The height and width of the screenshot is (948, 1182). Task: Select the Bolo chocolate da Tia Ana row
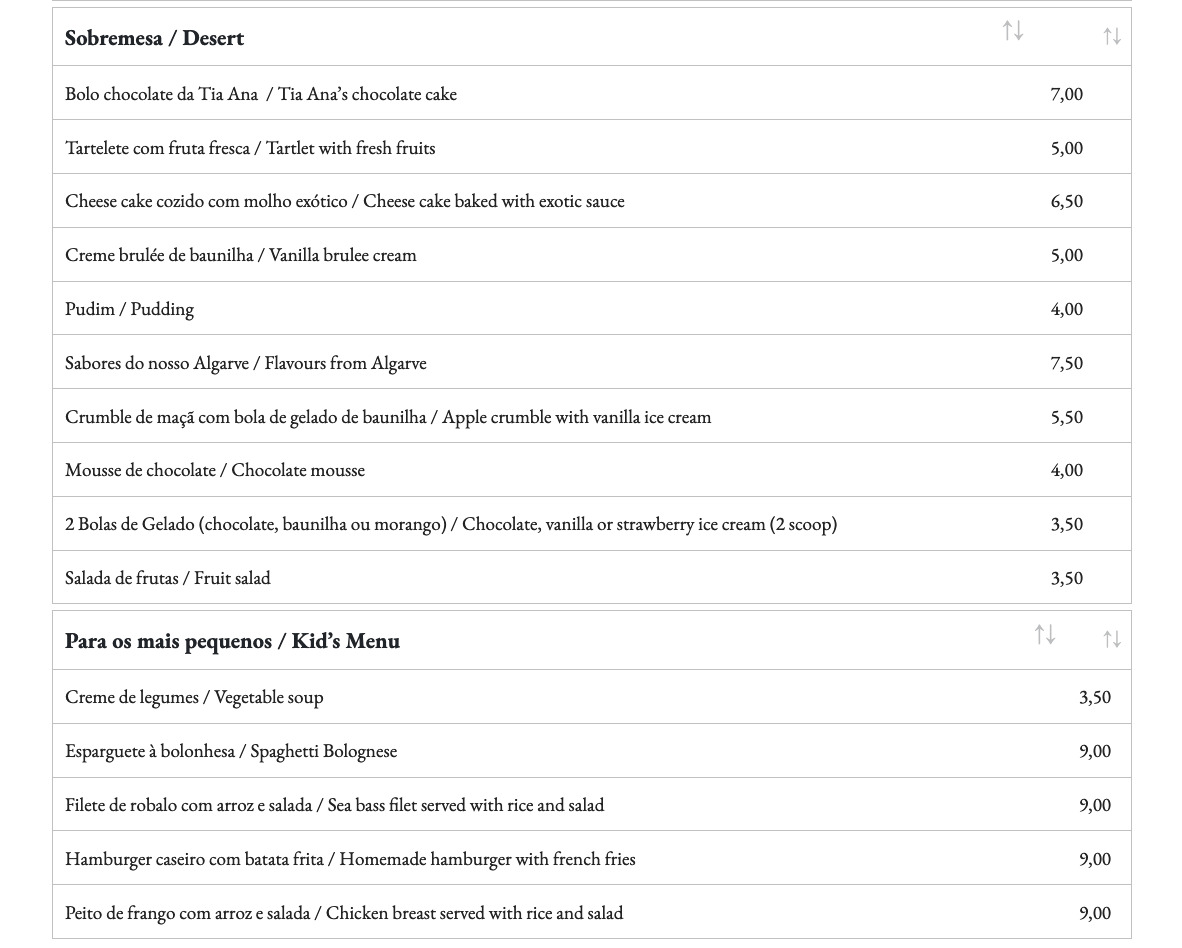point(261,94)
